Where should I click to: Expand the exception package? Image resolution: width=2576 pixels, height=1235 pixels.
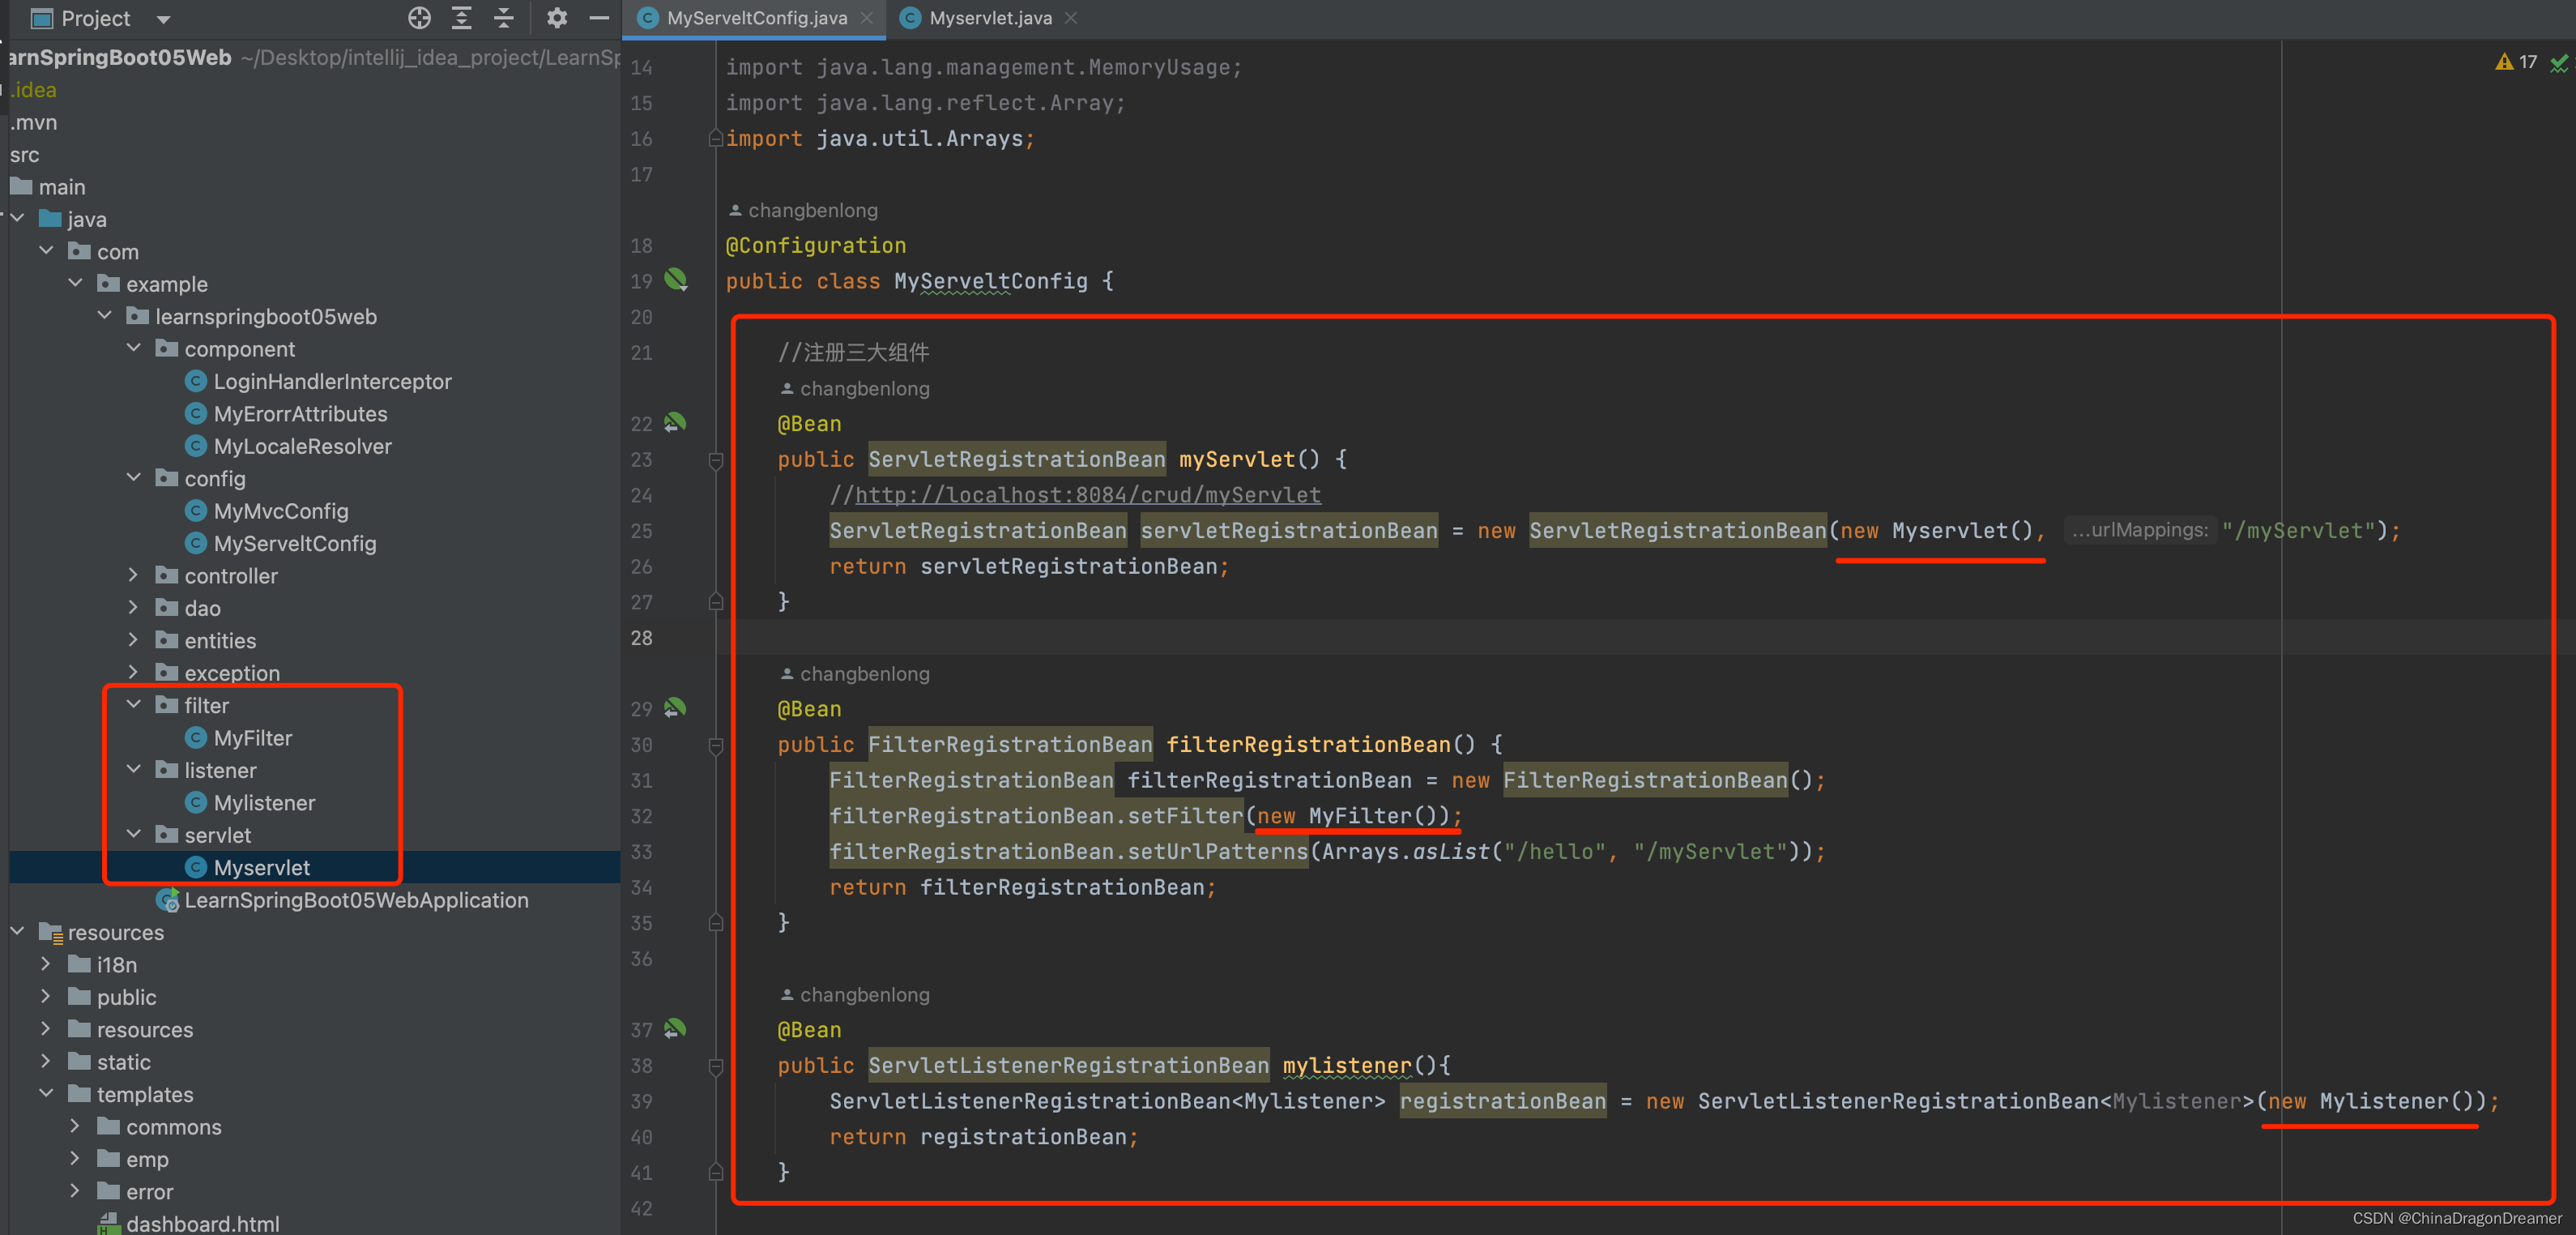(x=133, y=672)
